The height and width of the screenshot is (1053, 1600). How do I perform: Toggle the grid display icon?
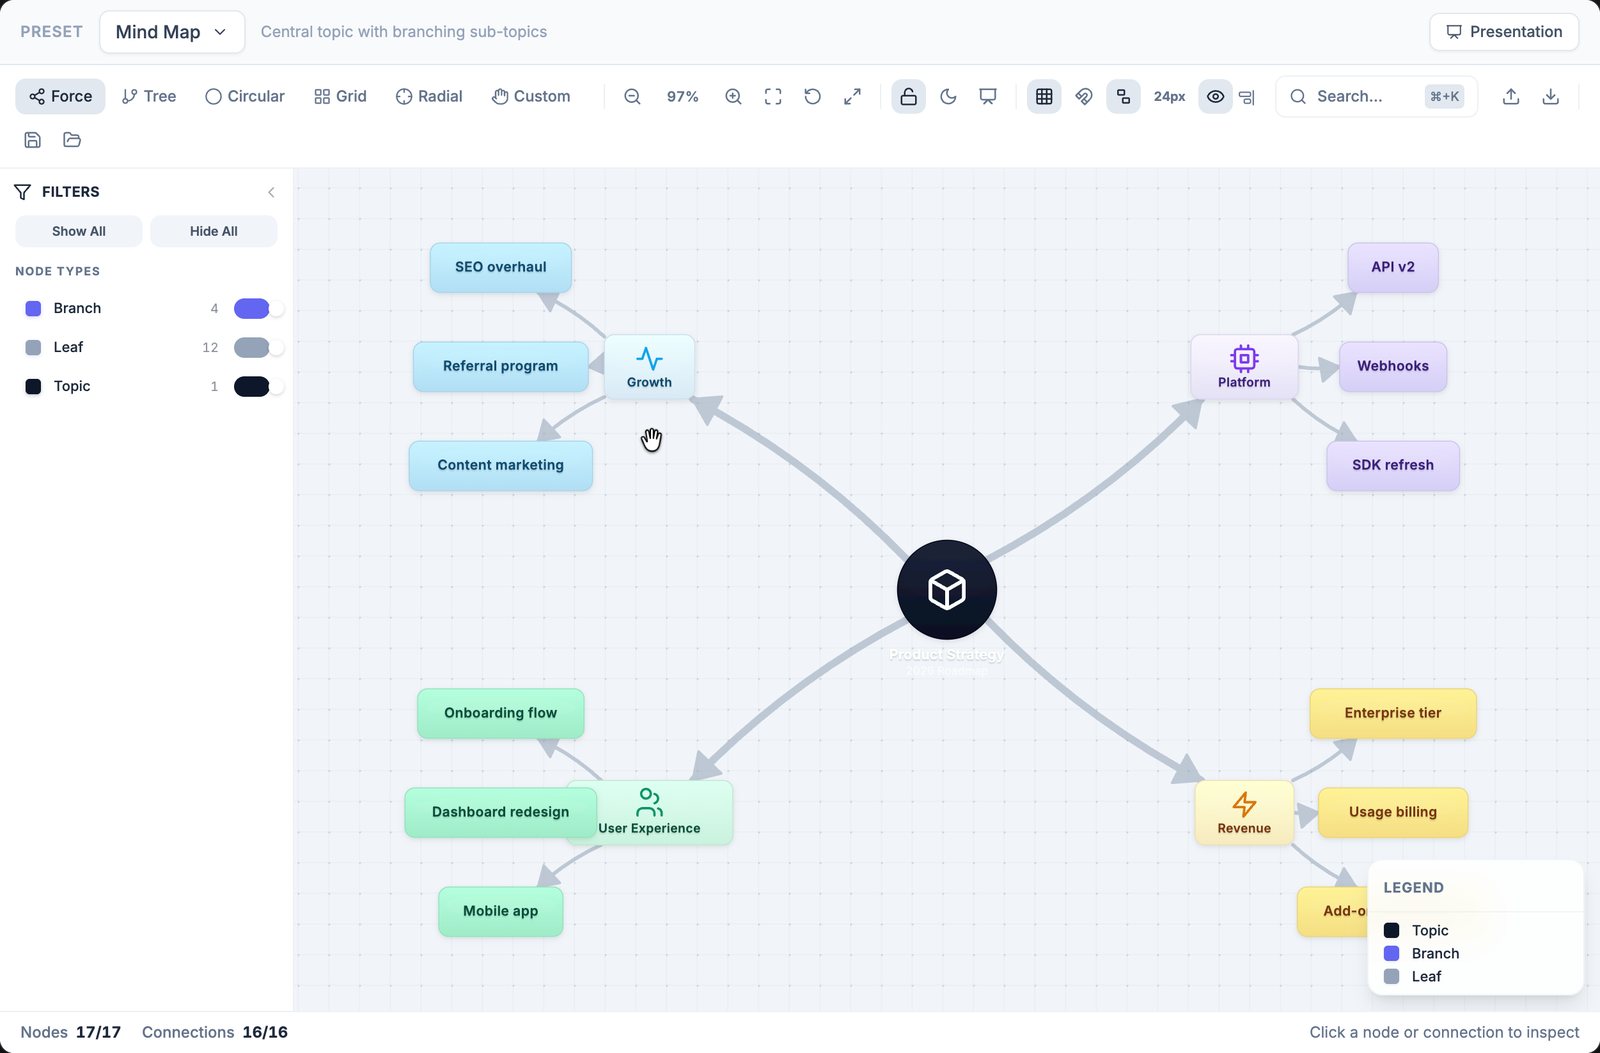click(1044, 96)
